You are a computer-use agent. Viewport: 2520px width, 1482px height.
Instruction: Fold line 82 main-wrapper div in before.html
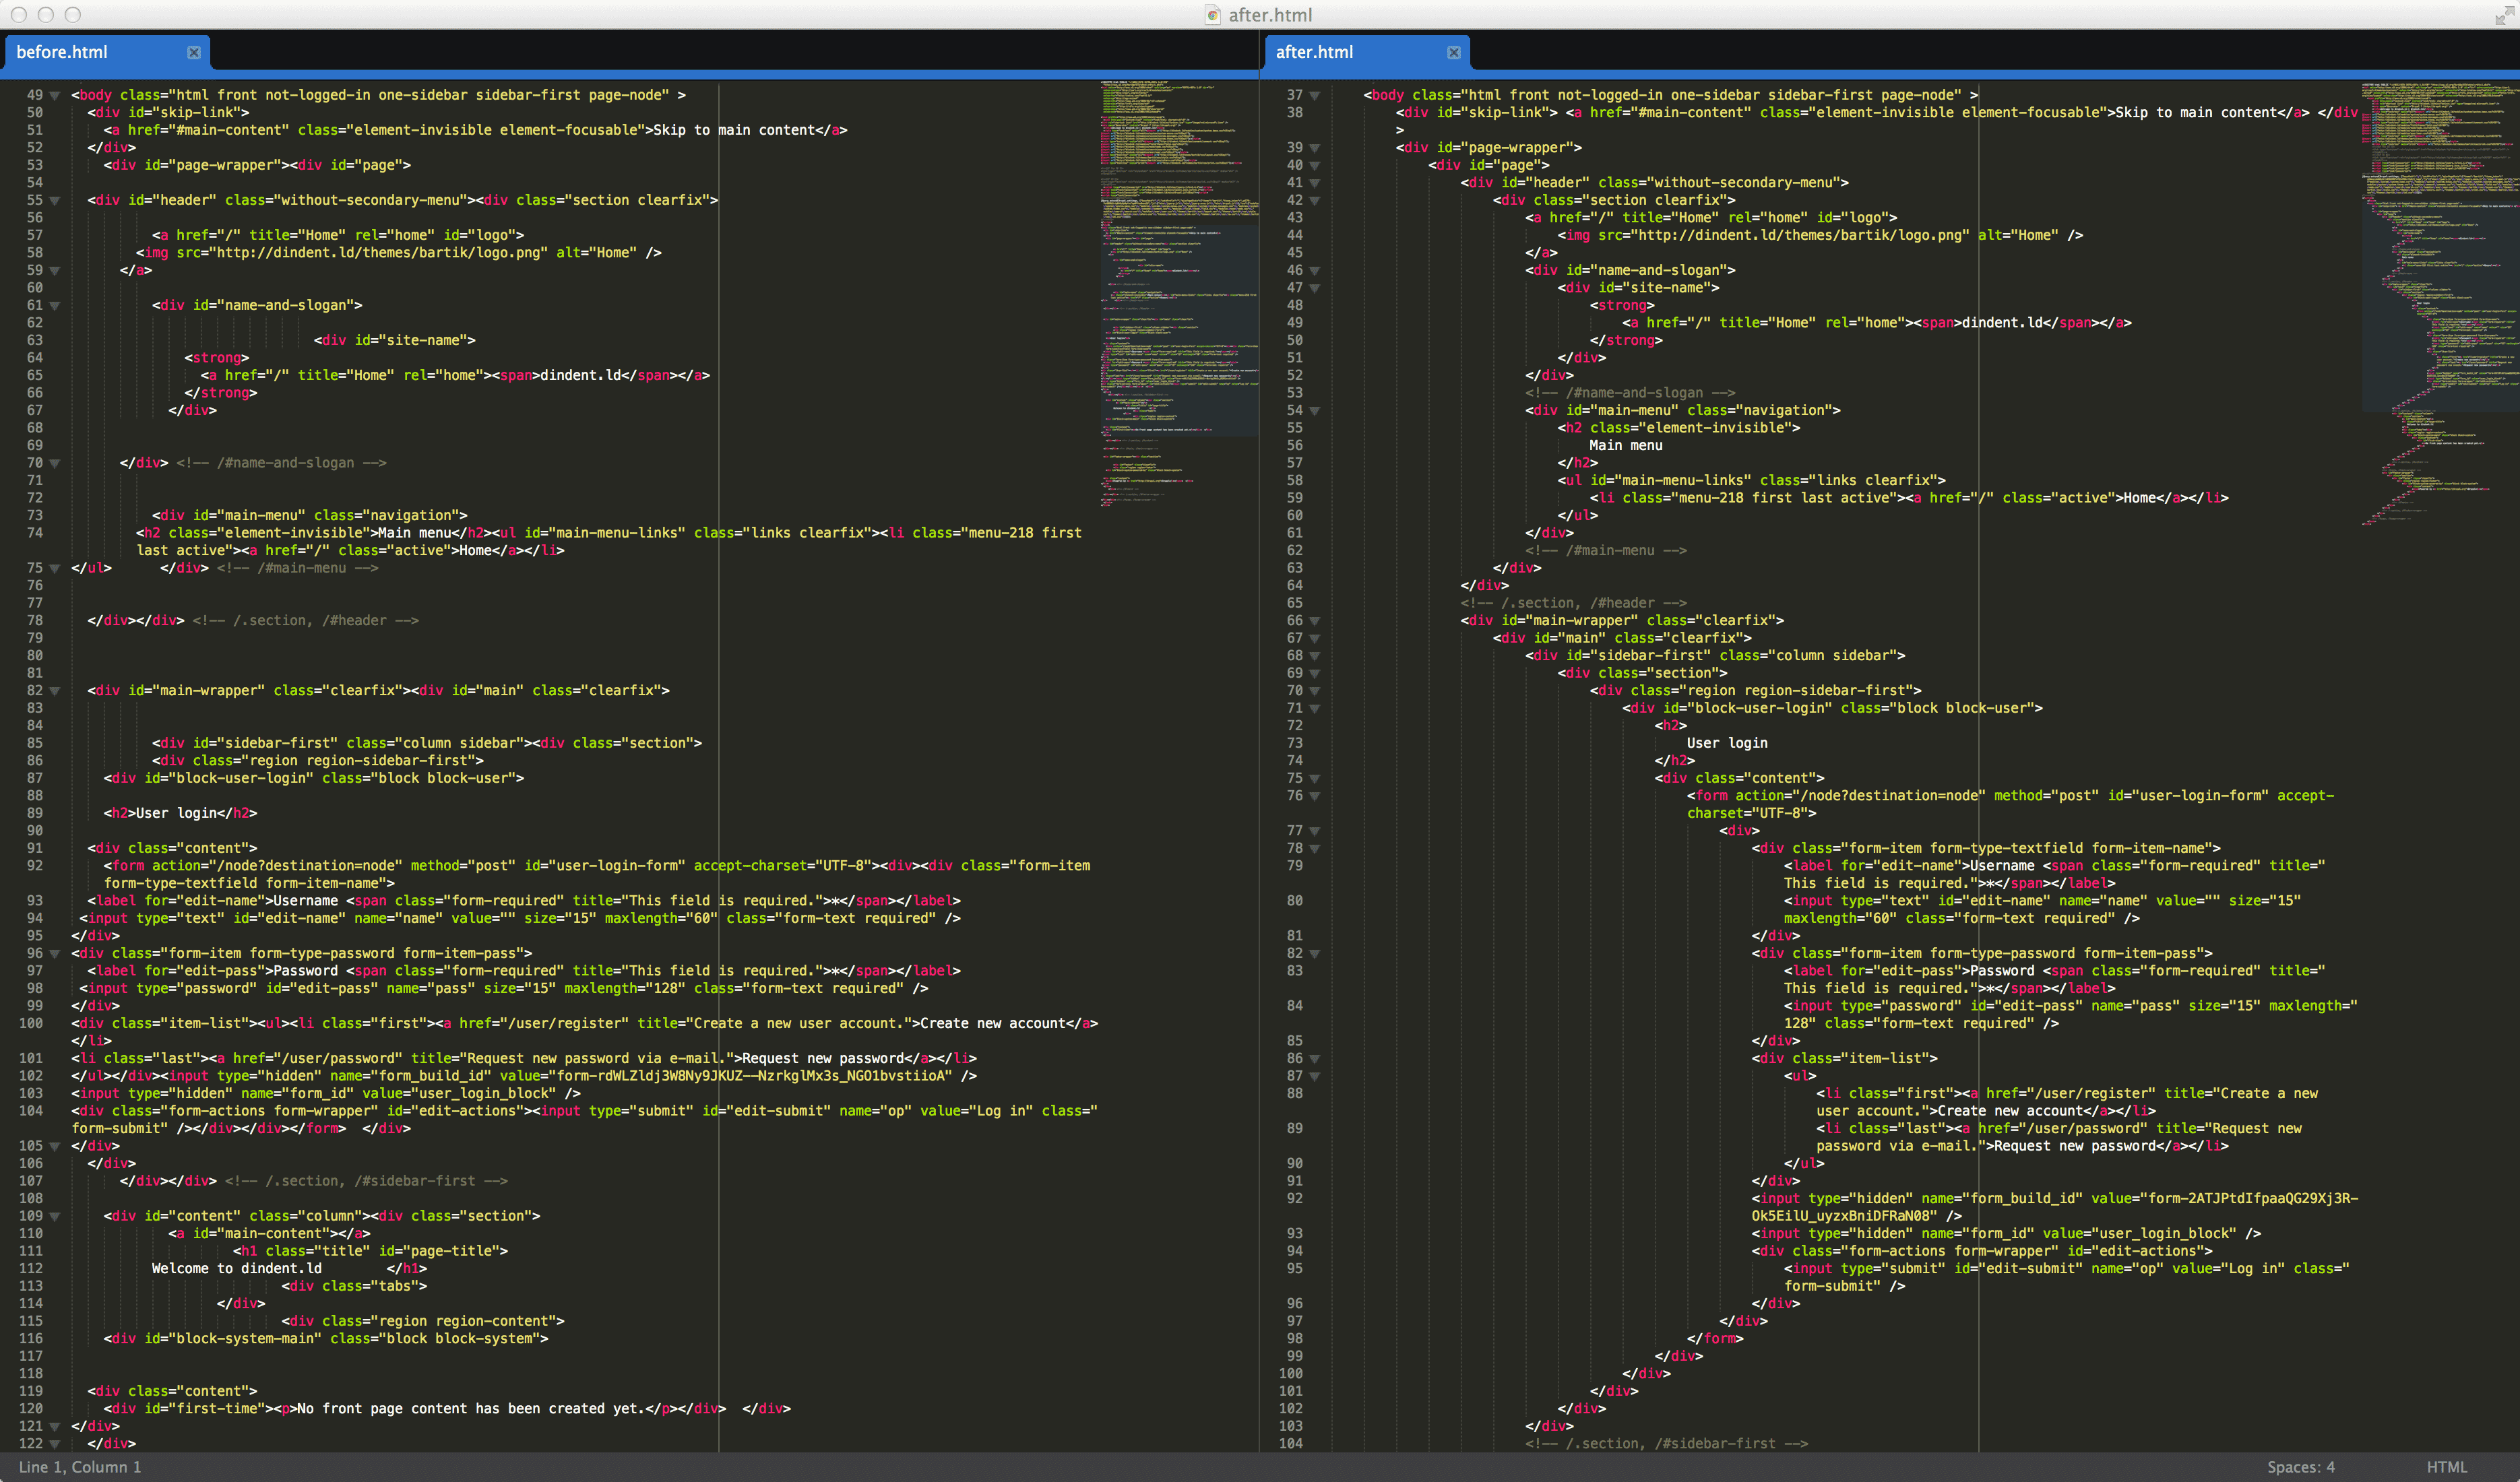coord(55,691)
